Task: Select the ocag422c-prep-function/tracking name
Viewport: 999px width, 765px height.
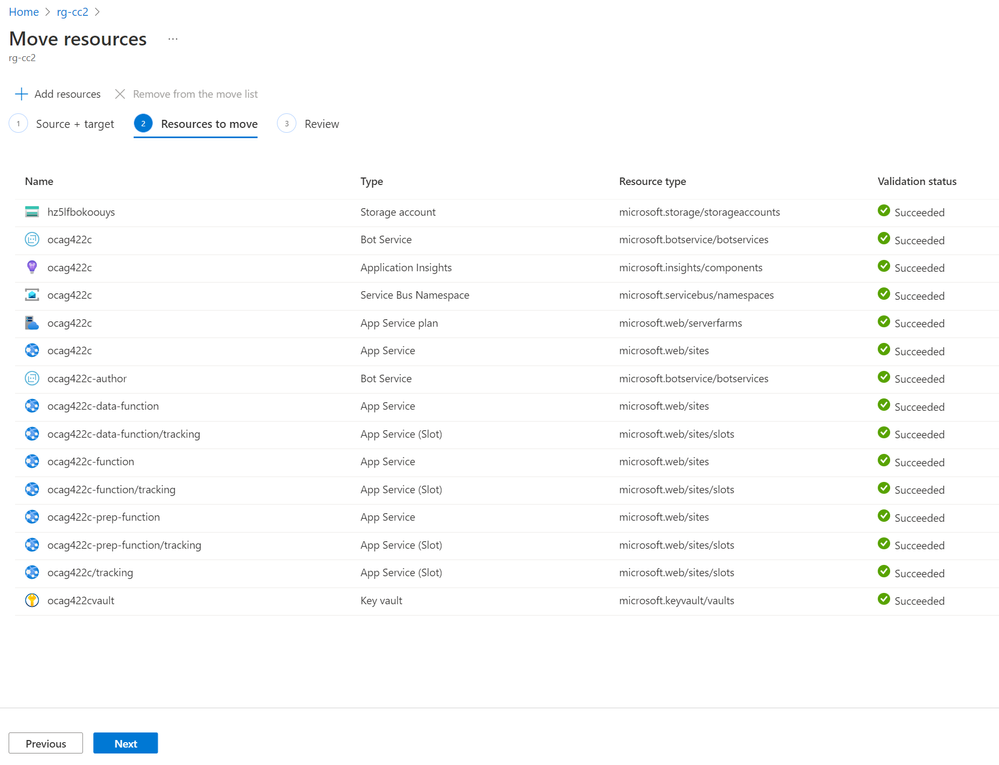Action: 124,545
